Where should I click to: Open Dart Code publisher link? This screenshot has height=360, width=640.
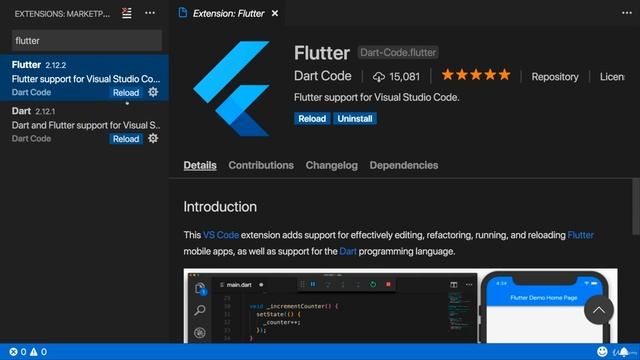pos(322,76)
